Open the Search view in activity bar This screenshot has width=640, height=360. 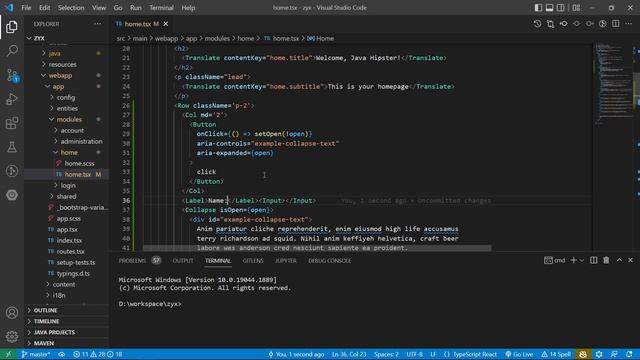tap(12, 51)
